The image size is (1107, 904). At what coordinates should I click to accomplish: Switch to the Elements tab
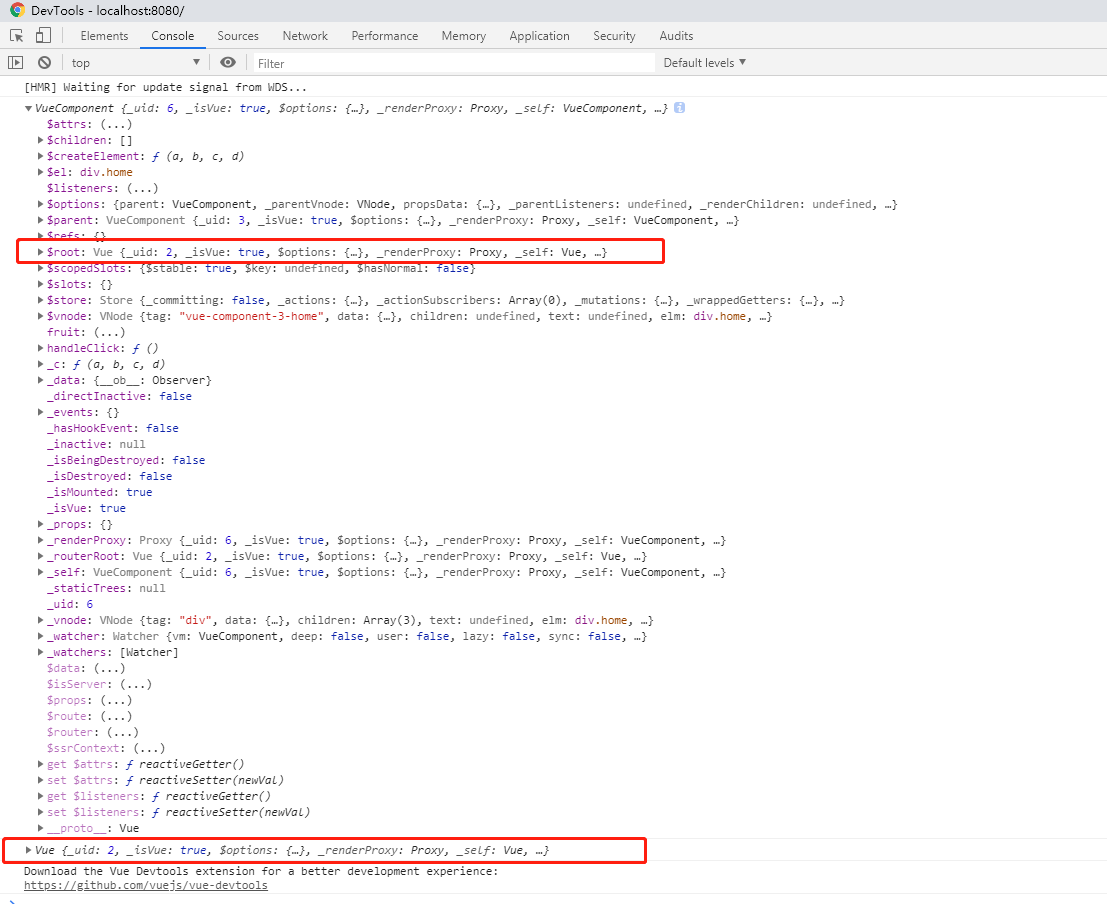104,36
